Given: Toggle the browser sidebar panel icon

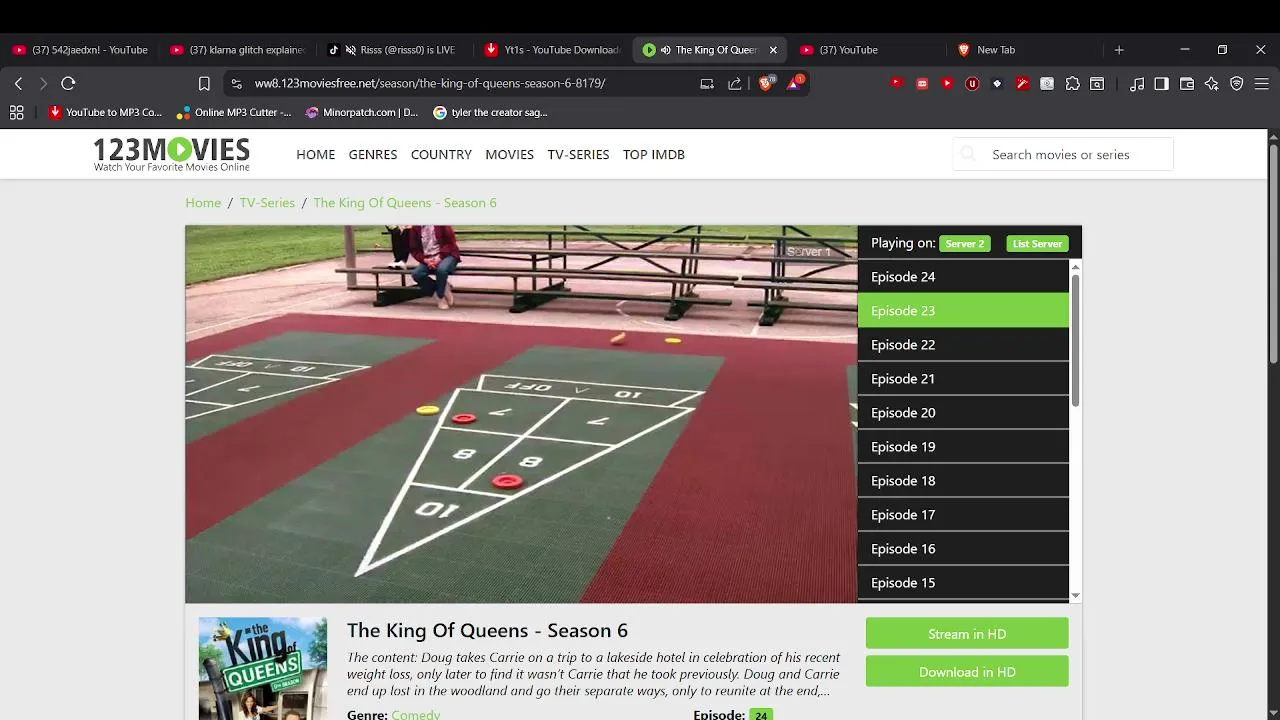Looking at the screenshot, I should (1161, 84).
